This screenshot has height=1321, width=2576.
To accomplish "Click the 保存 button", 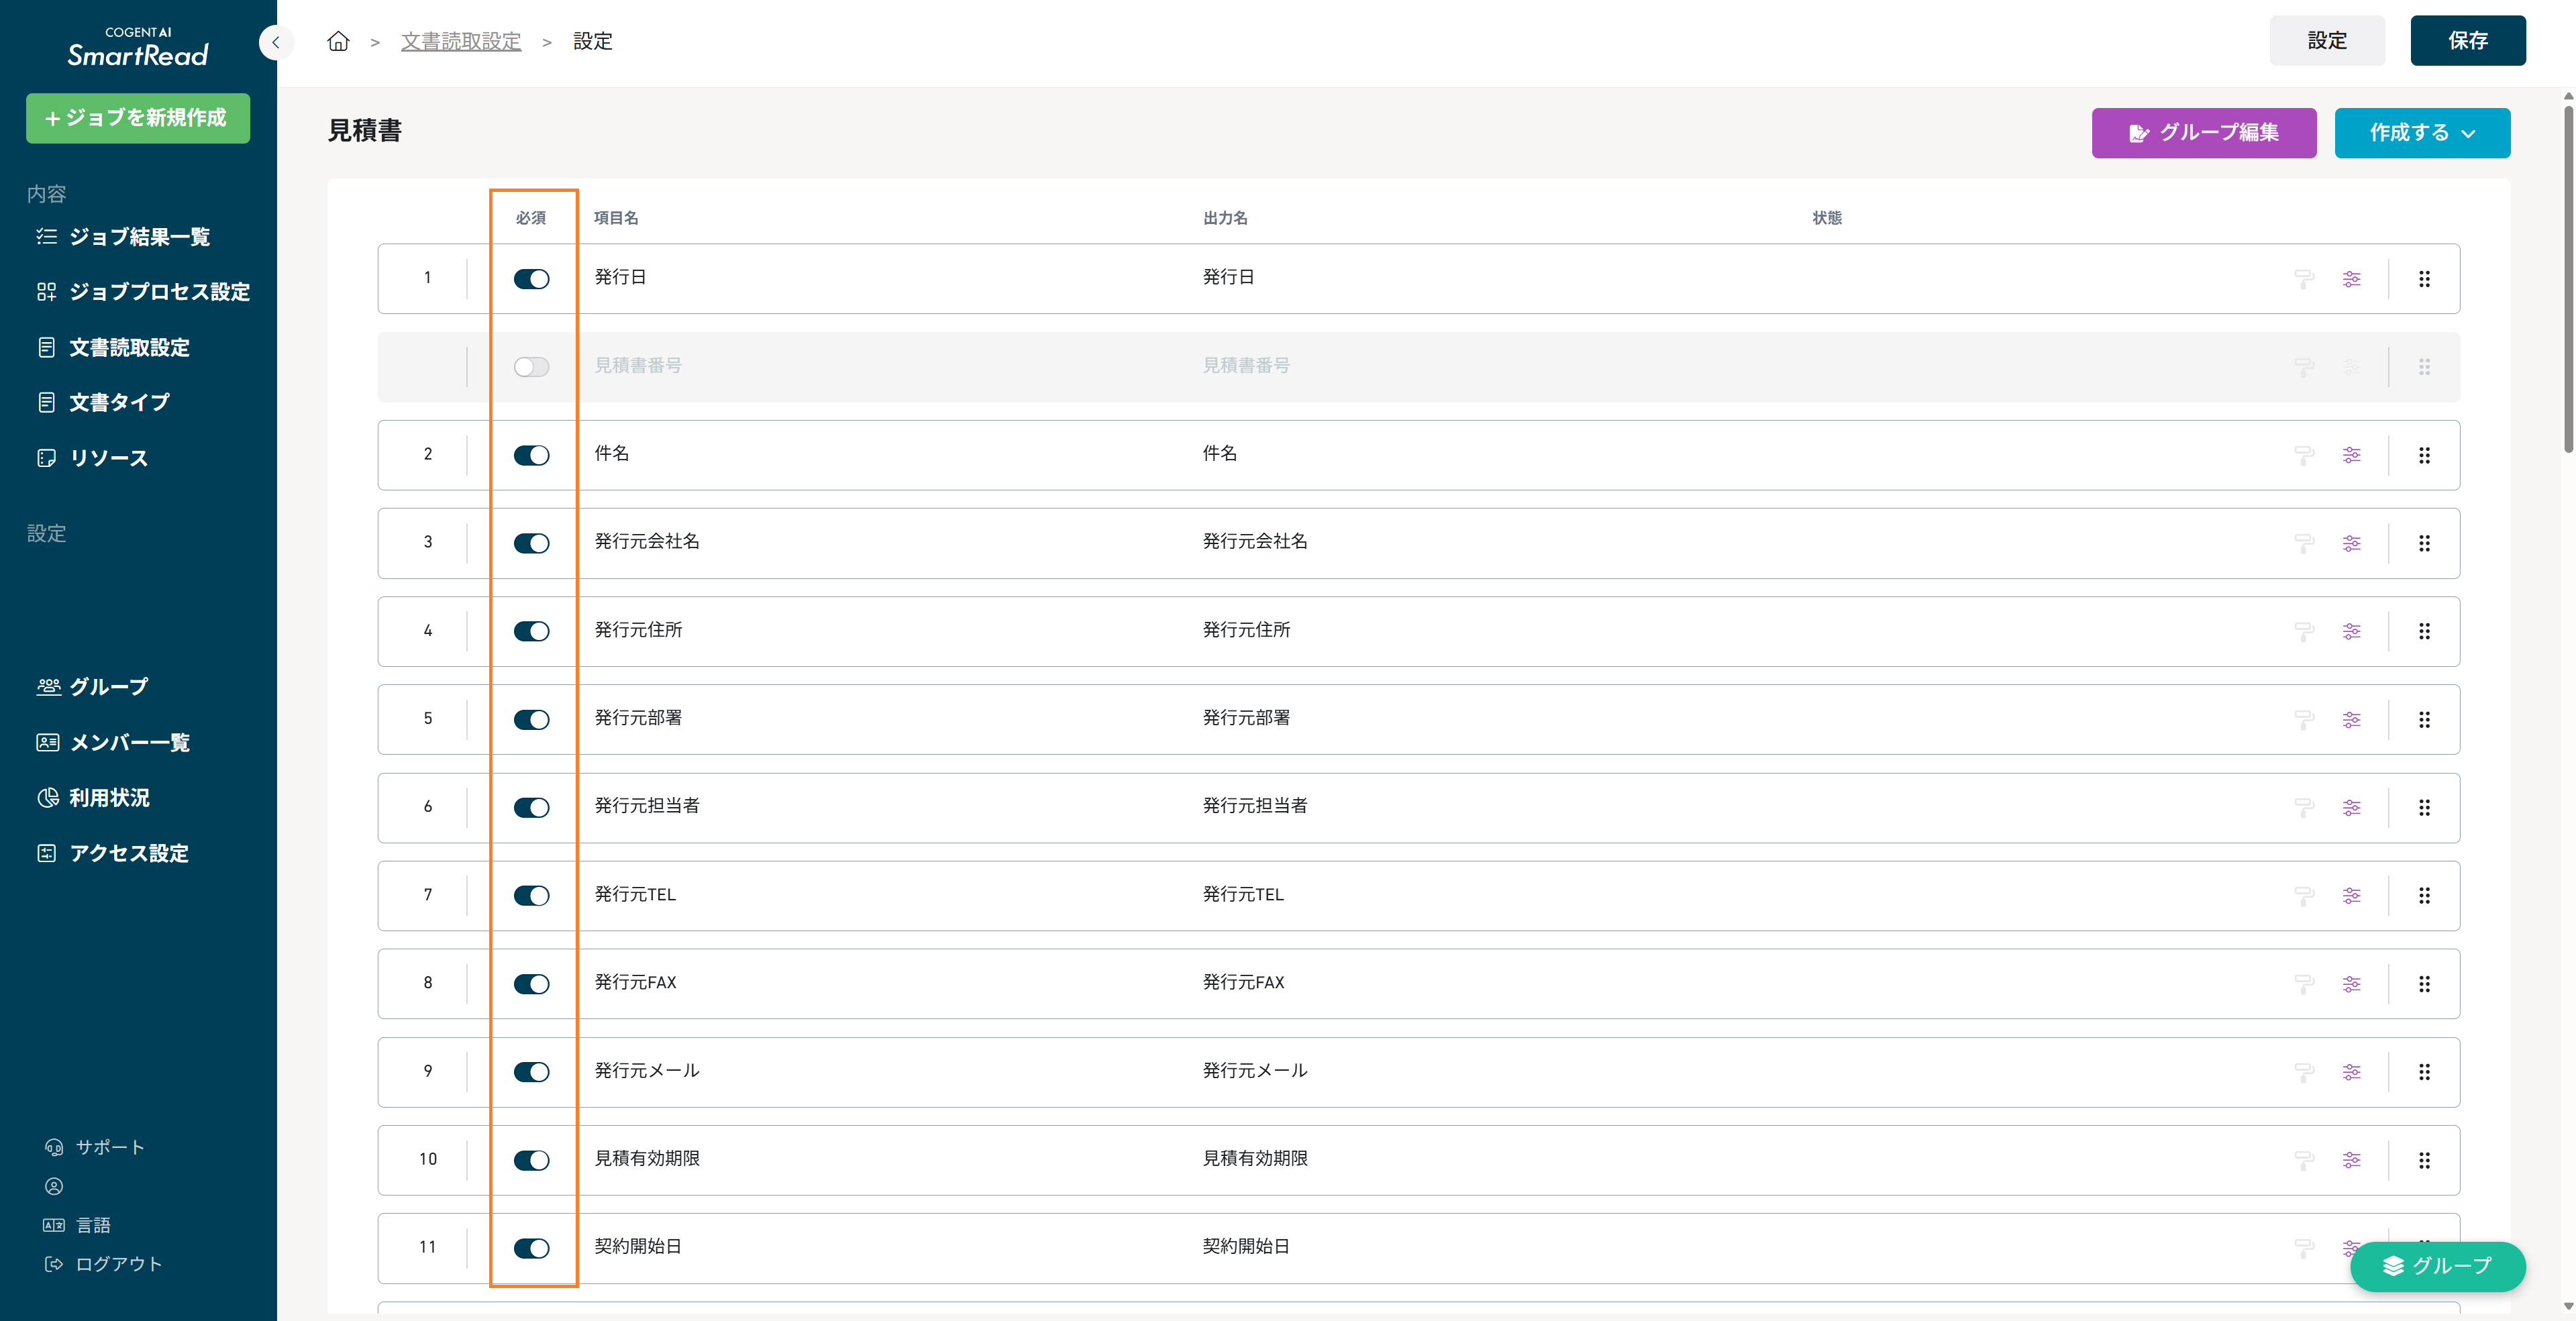I will (x=2467, y=41).
